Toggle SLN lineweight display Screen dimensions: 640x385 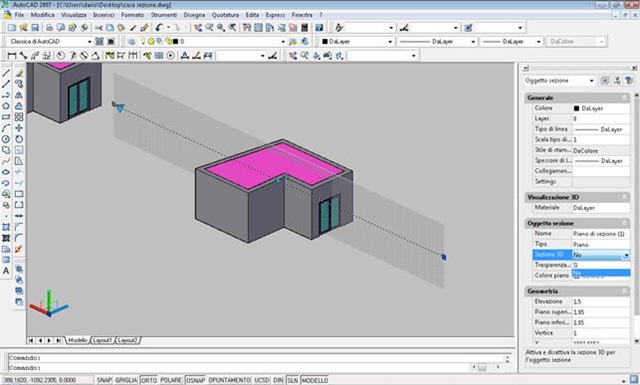pos(292,380)
